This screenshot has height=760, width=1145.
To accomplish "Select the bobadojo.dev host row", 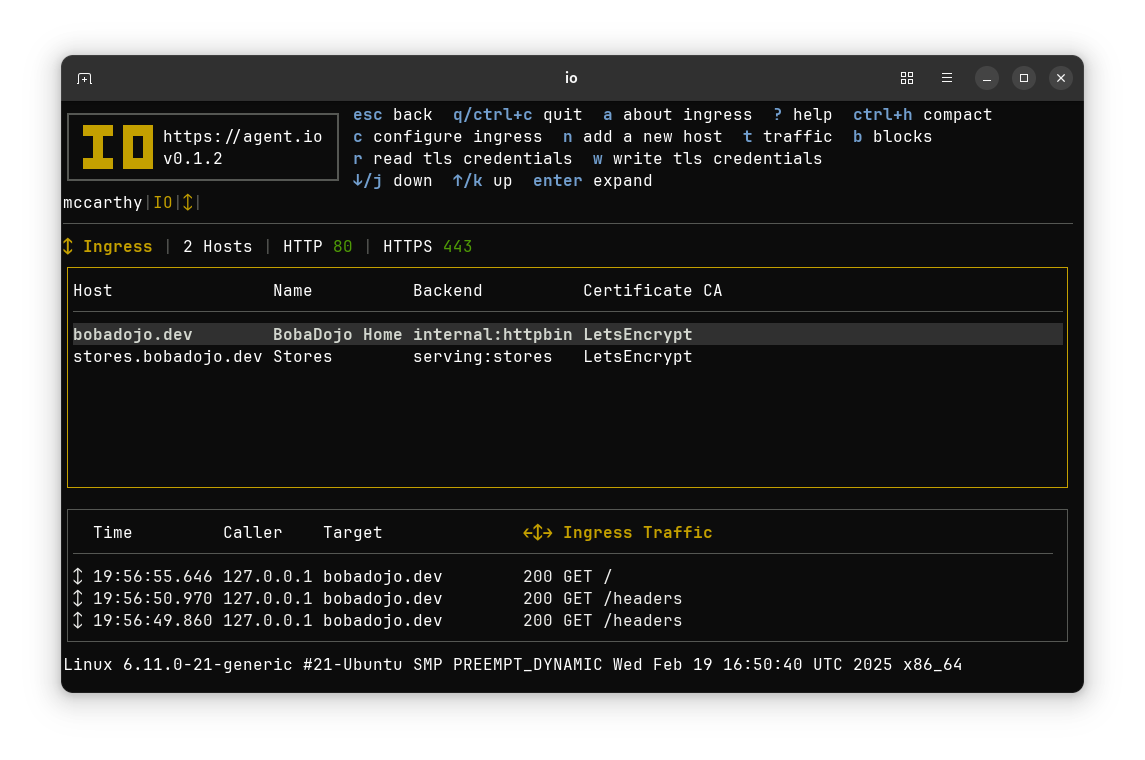I will 567,334.
